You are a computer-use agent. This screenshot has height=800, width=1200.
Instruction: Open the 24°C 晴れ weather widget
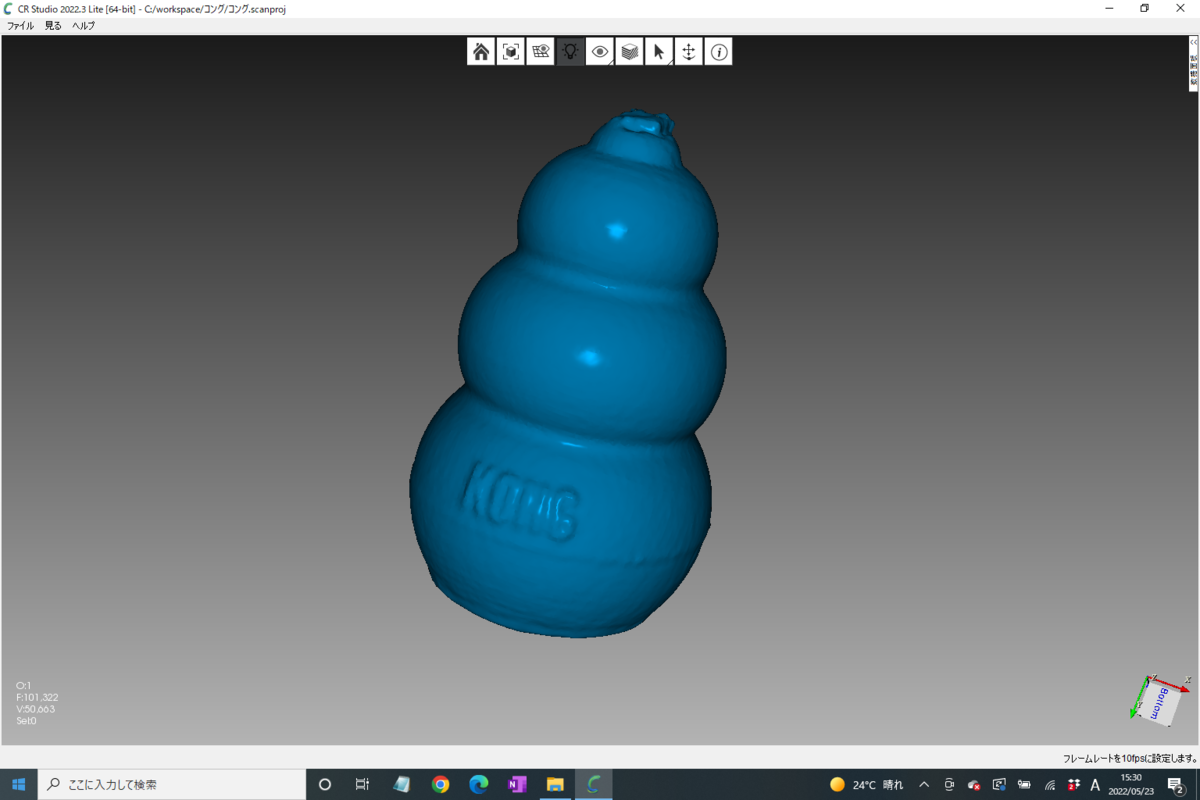point(866,785)
